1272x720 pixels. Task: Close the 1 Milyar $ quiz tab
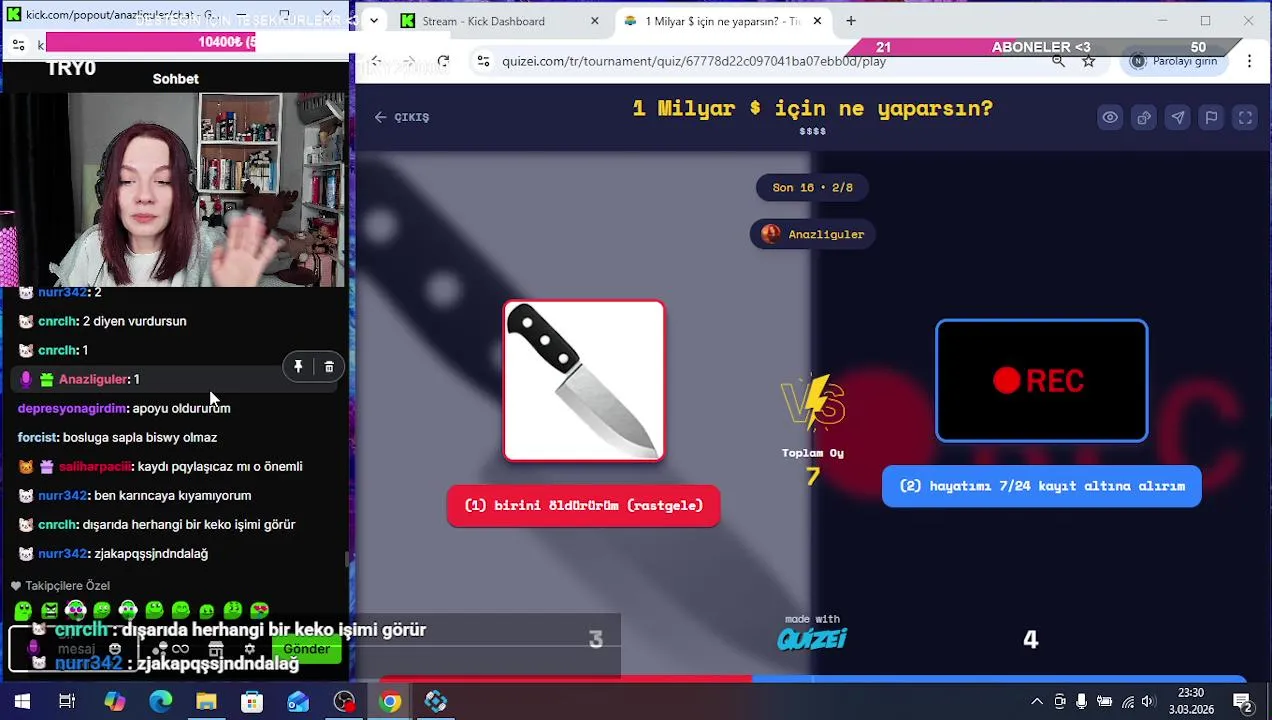point(817,21)
